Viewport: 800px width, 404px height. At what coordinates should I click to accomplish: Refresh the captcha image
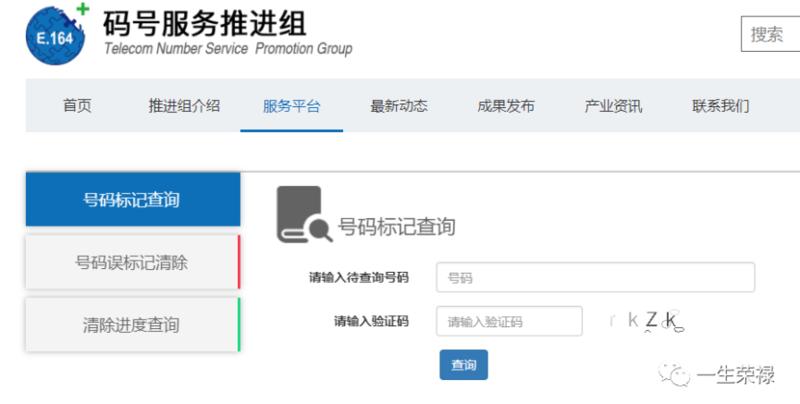point(647,321)
